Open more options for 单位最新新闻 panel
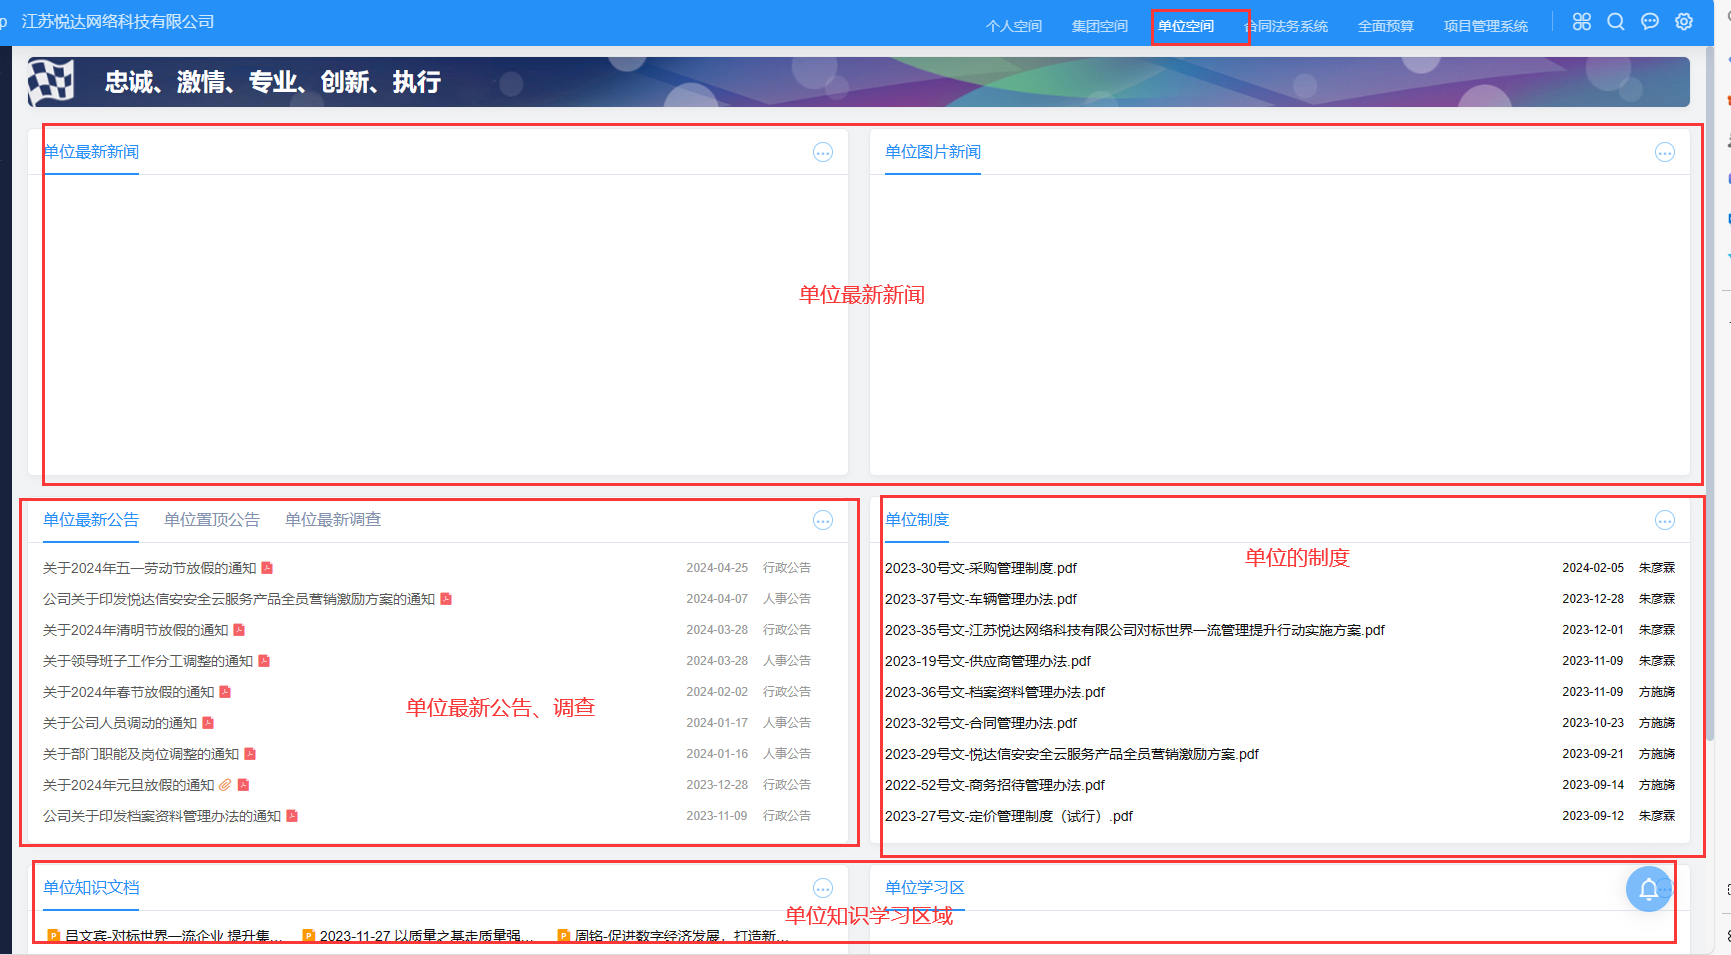Screen dimensions: 1731x955 pos(822,152)
